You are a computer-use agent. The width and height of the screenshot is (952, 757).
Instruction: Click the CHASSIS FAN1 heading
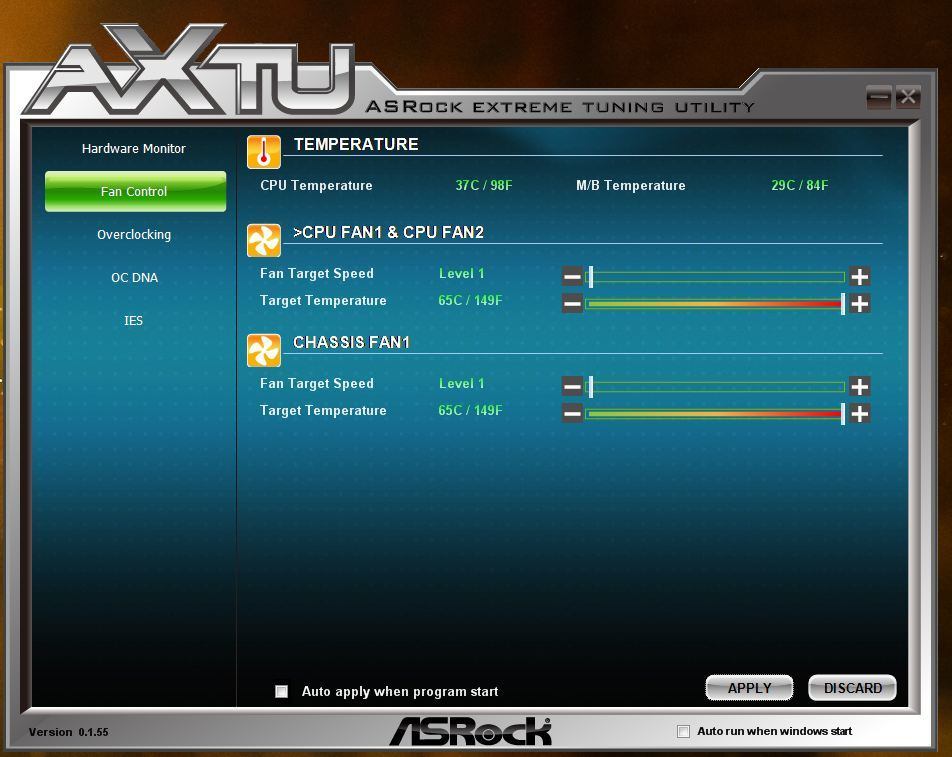coord(352,342)
